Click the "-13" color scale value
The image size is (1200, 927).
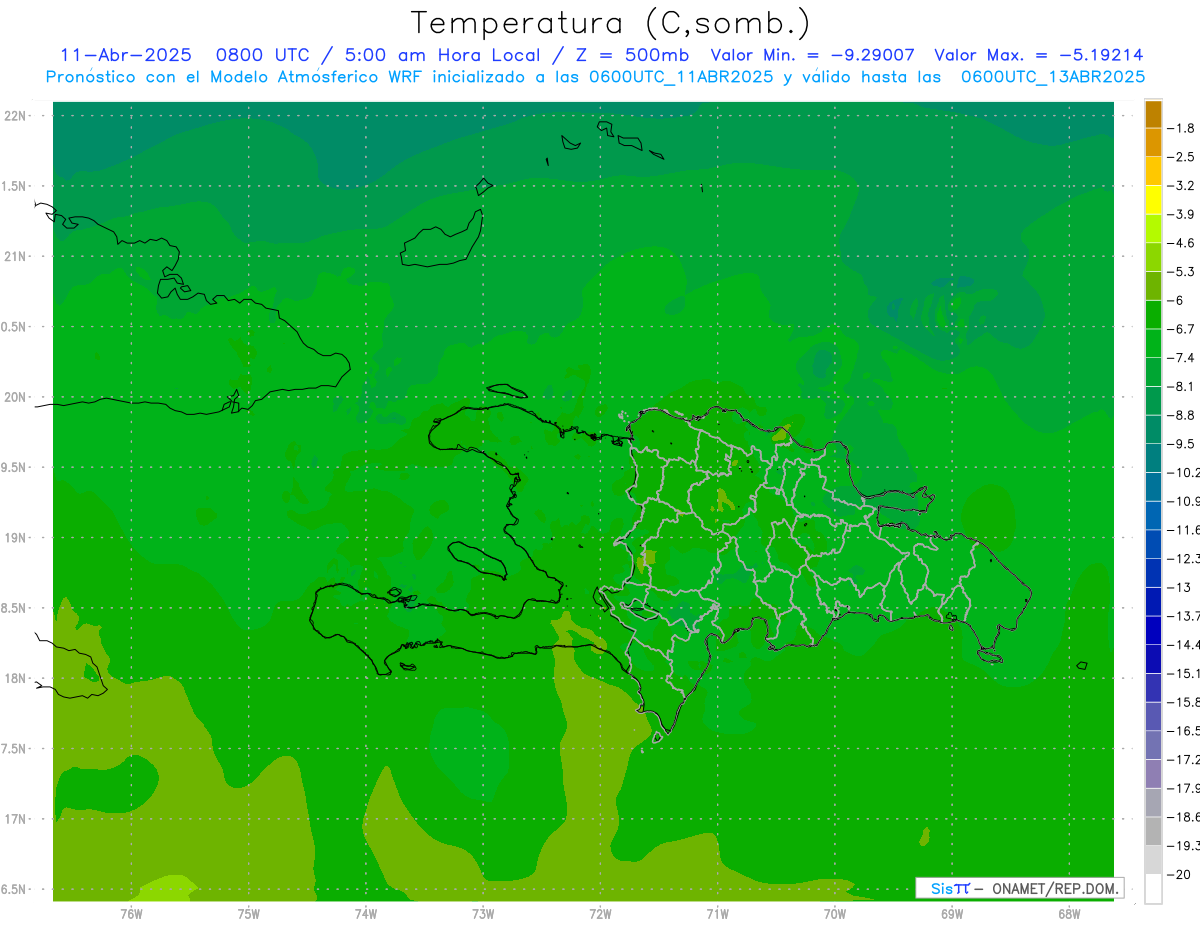[x=1178, y=587]
